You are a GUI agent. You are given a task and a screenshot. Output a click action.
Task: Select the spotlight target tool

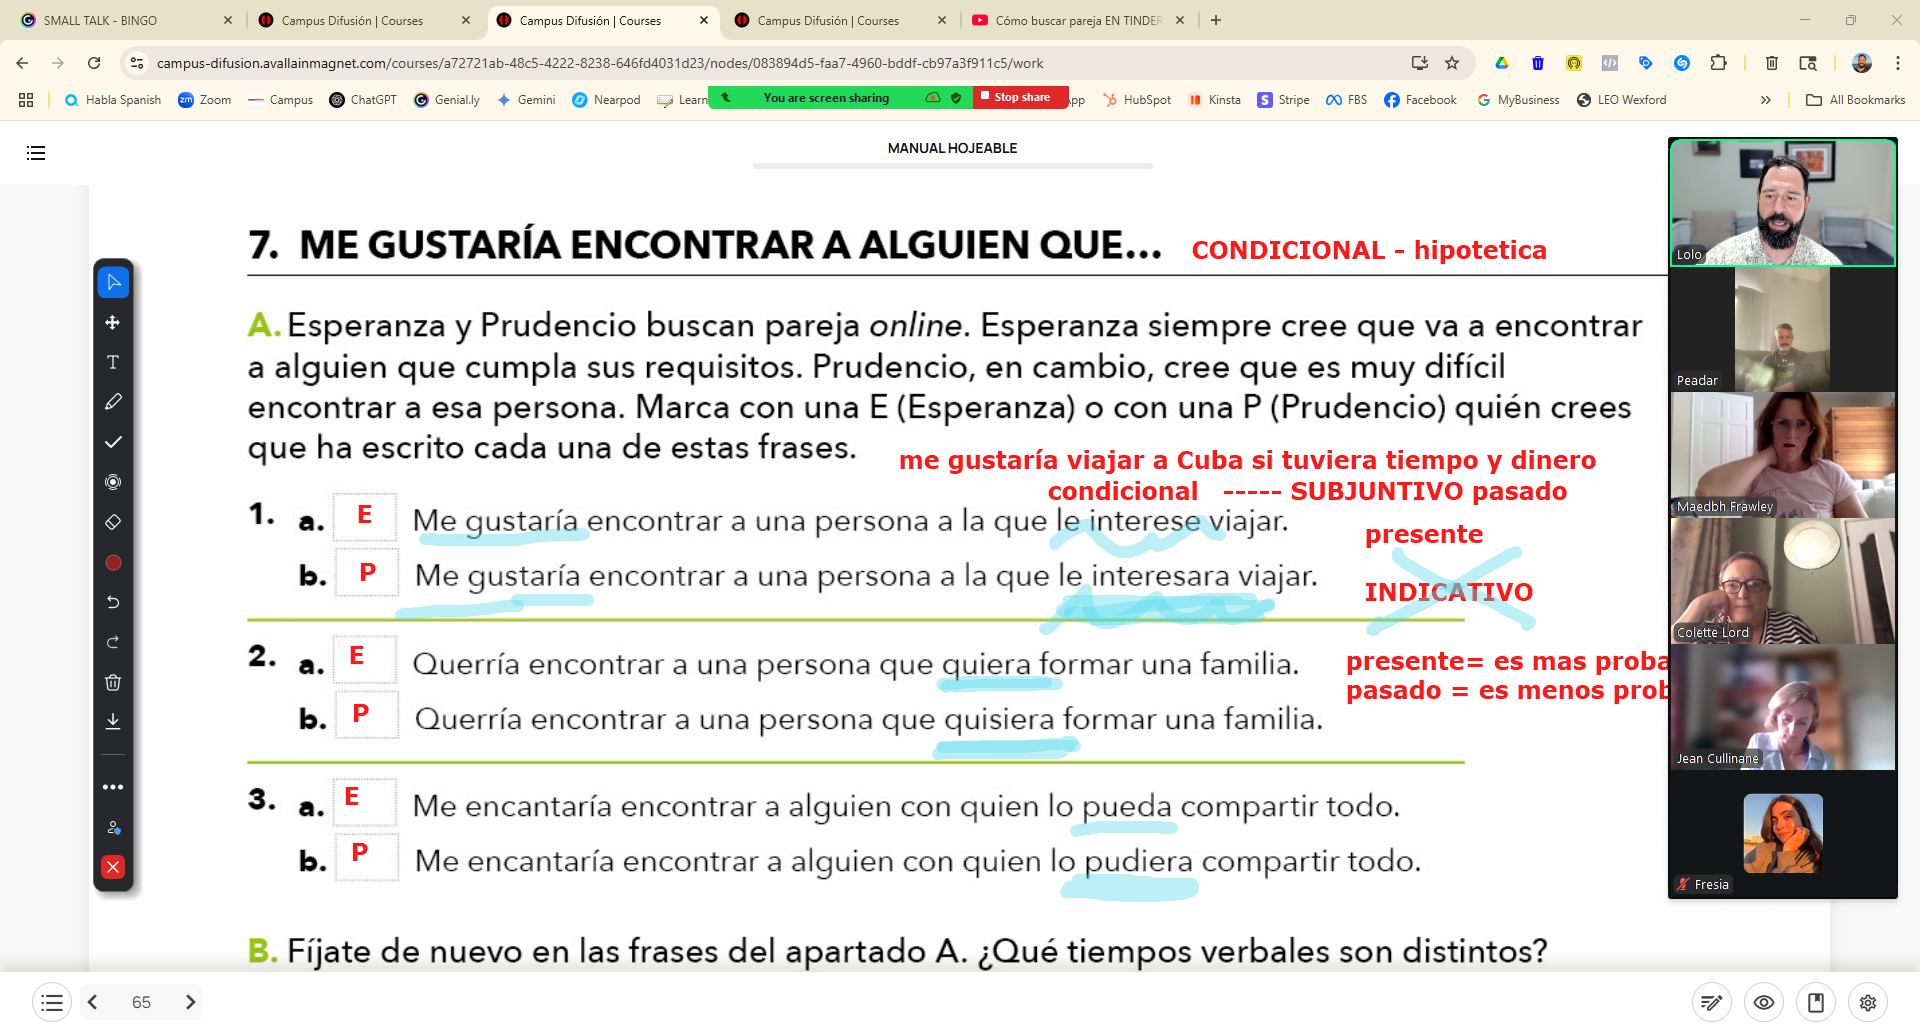tap(113, 482)
